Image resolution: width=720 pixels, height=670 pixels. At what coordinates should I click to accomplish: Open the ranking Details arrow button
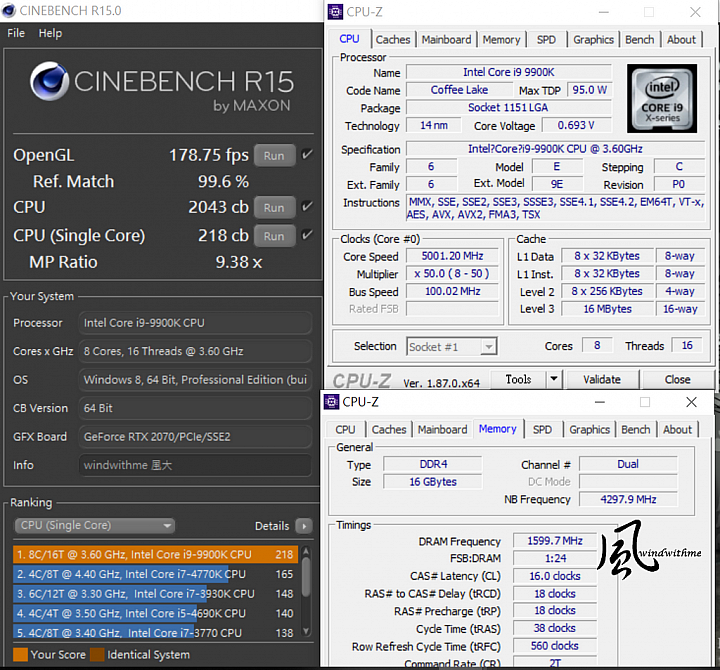304,526
